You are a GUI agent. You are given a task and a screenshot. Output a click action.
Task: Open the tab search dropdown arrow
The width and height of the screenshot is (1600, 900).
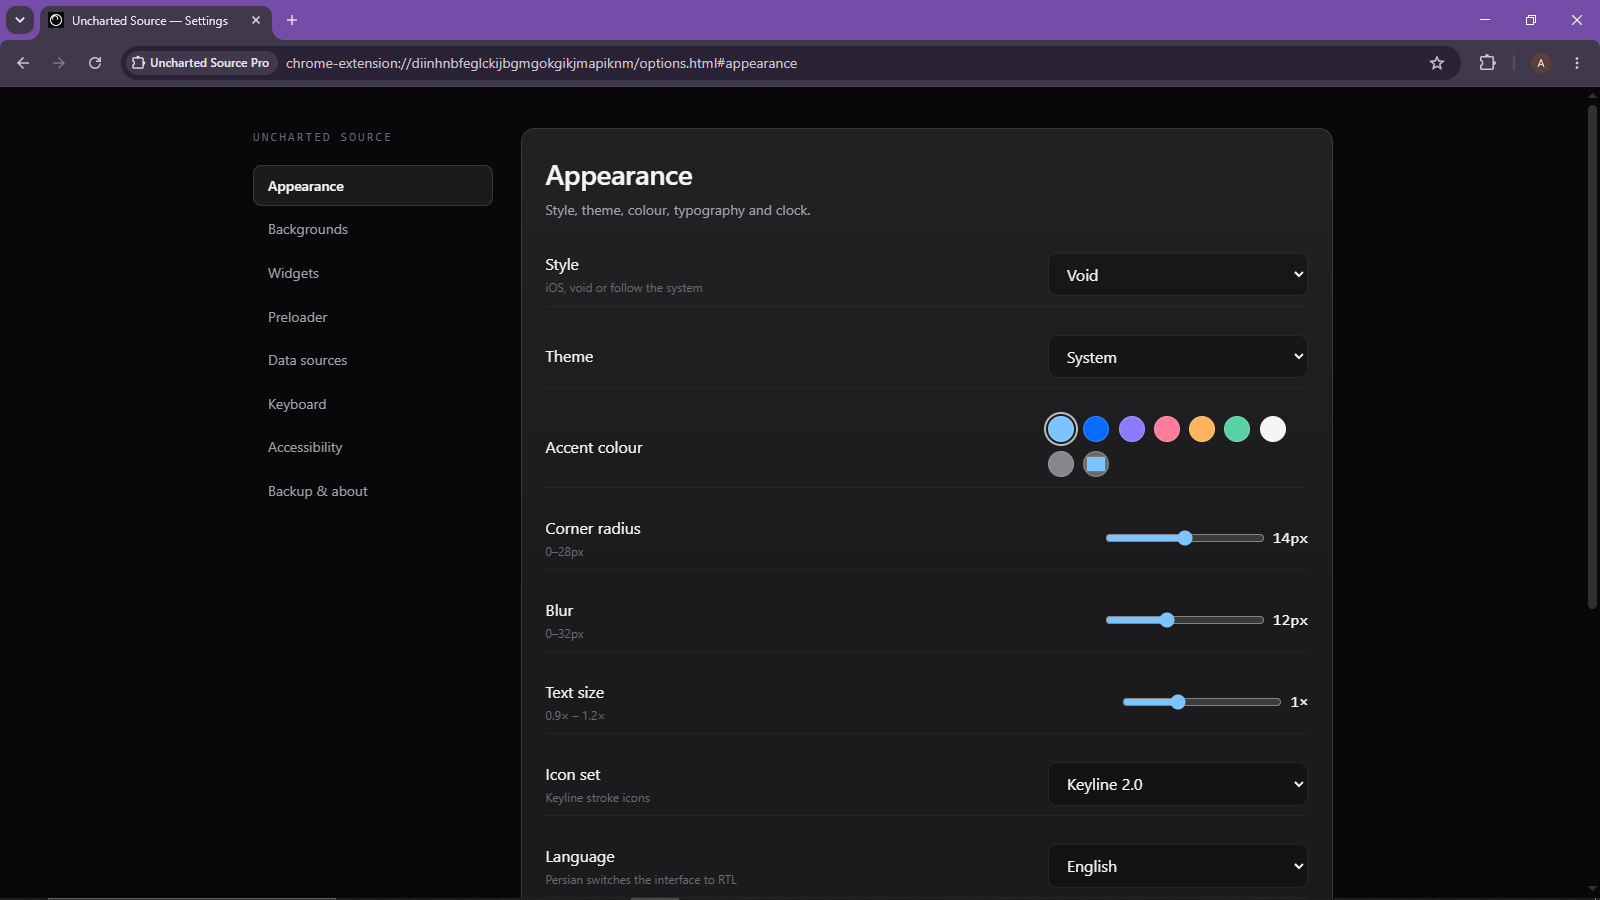(x=19, y=20)
